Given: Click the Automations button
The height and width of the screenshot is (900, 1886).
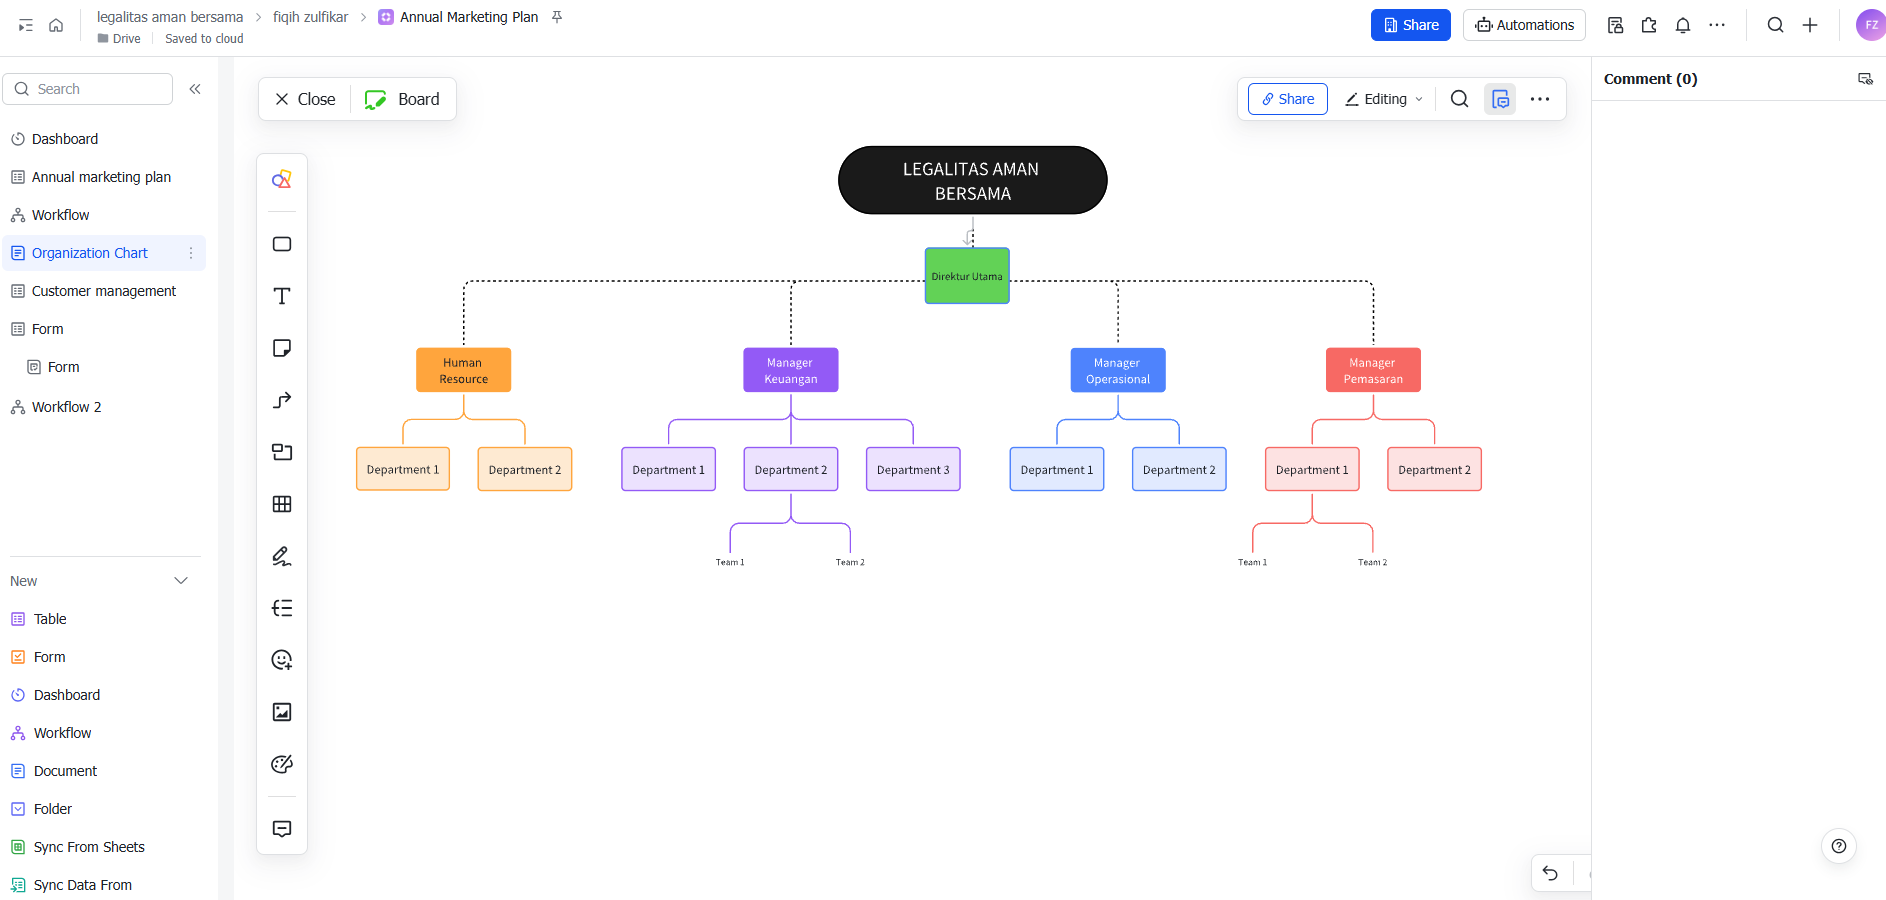Looking at the screenshot, I should 1524,25.
